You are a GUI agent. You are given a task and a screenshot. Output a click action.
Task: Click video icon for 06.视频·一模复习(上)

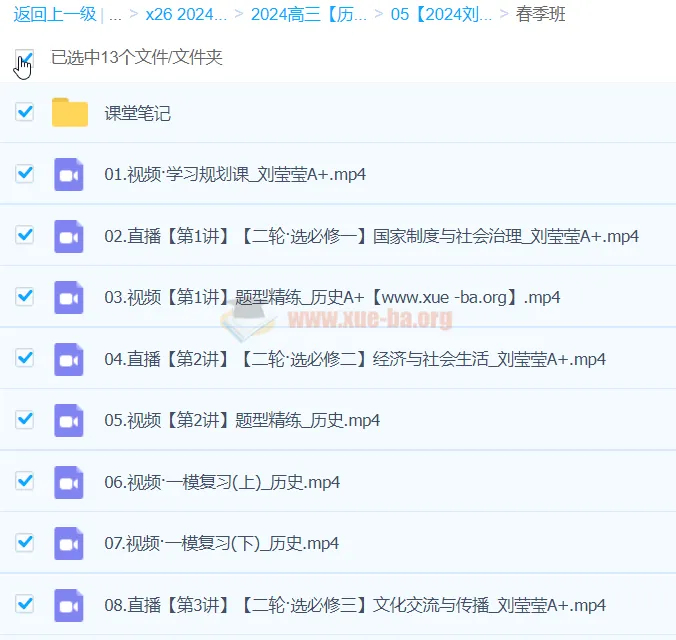pos(69,482)
